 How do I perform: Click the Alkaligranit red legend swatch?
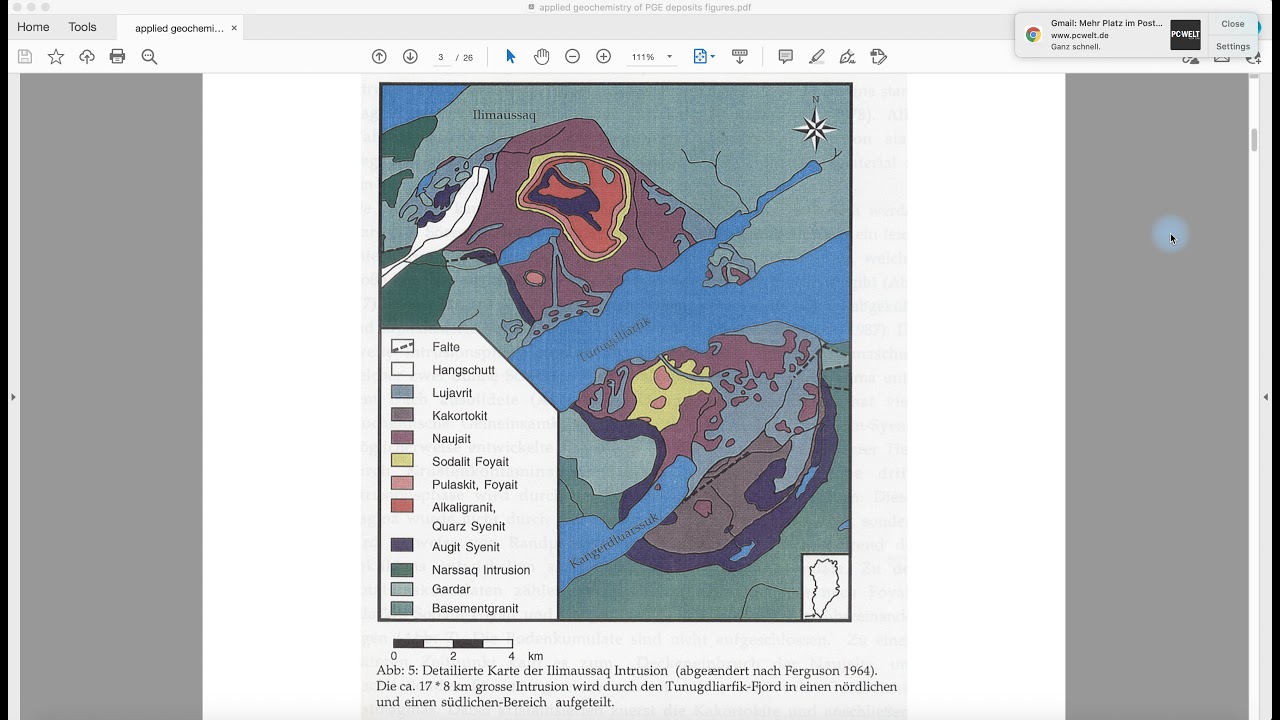point(402,506)
